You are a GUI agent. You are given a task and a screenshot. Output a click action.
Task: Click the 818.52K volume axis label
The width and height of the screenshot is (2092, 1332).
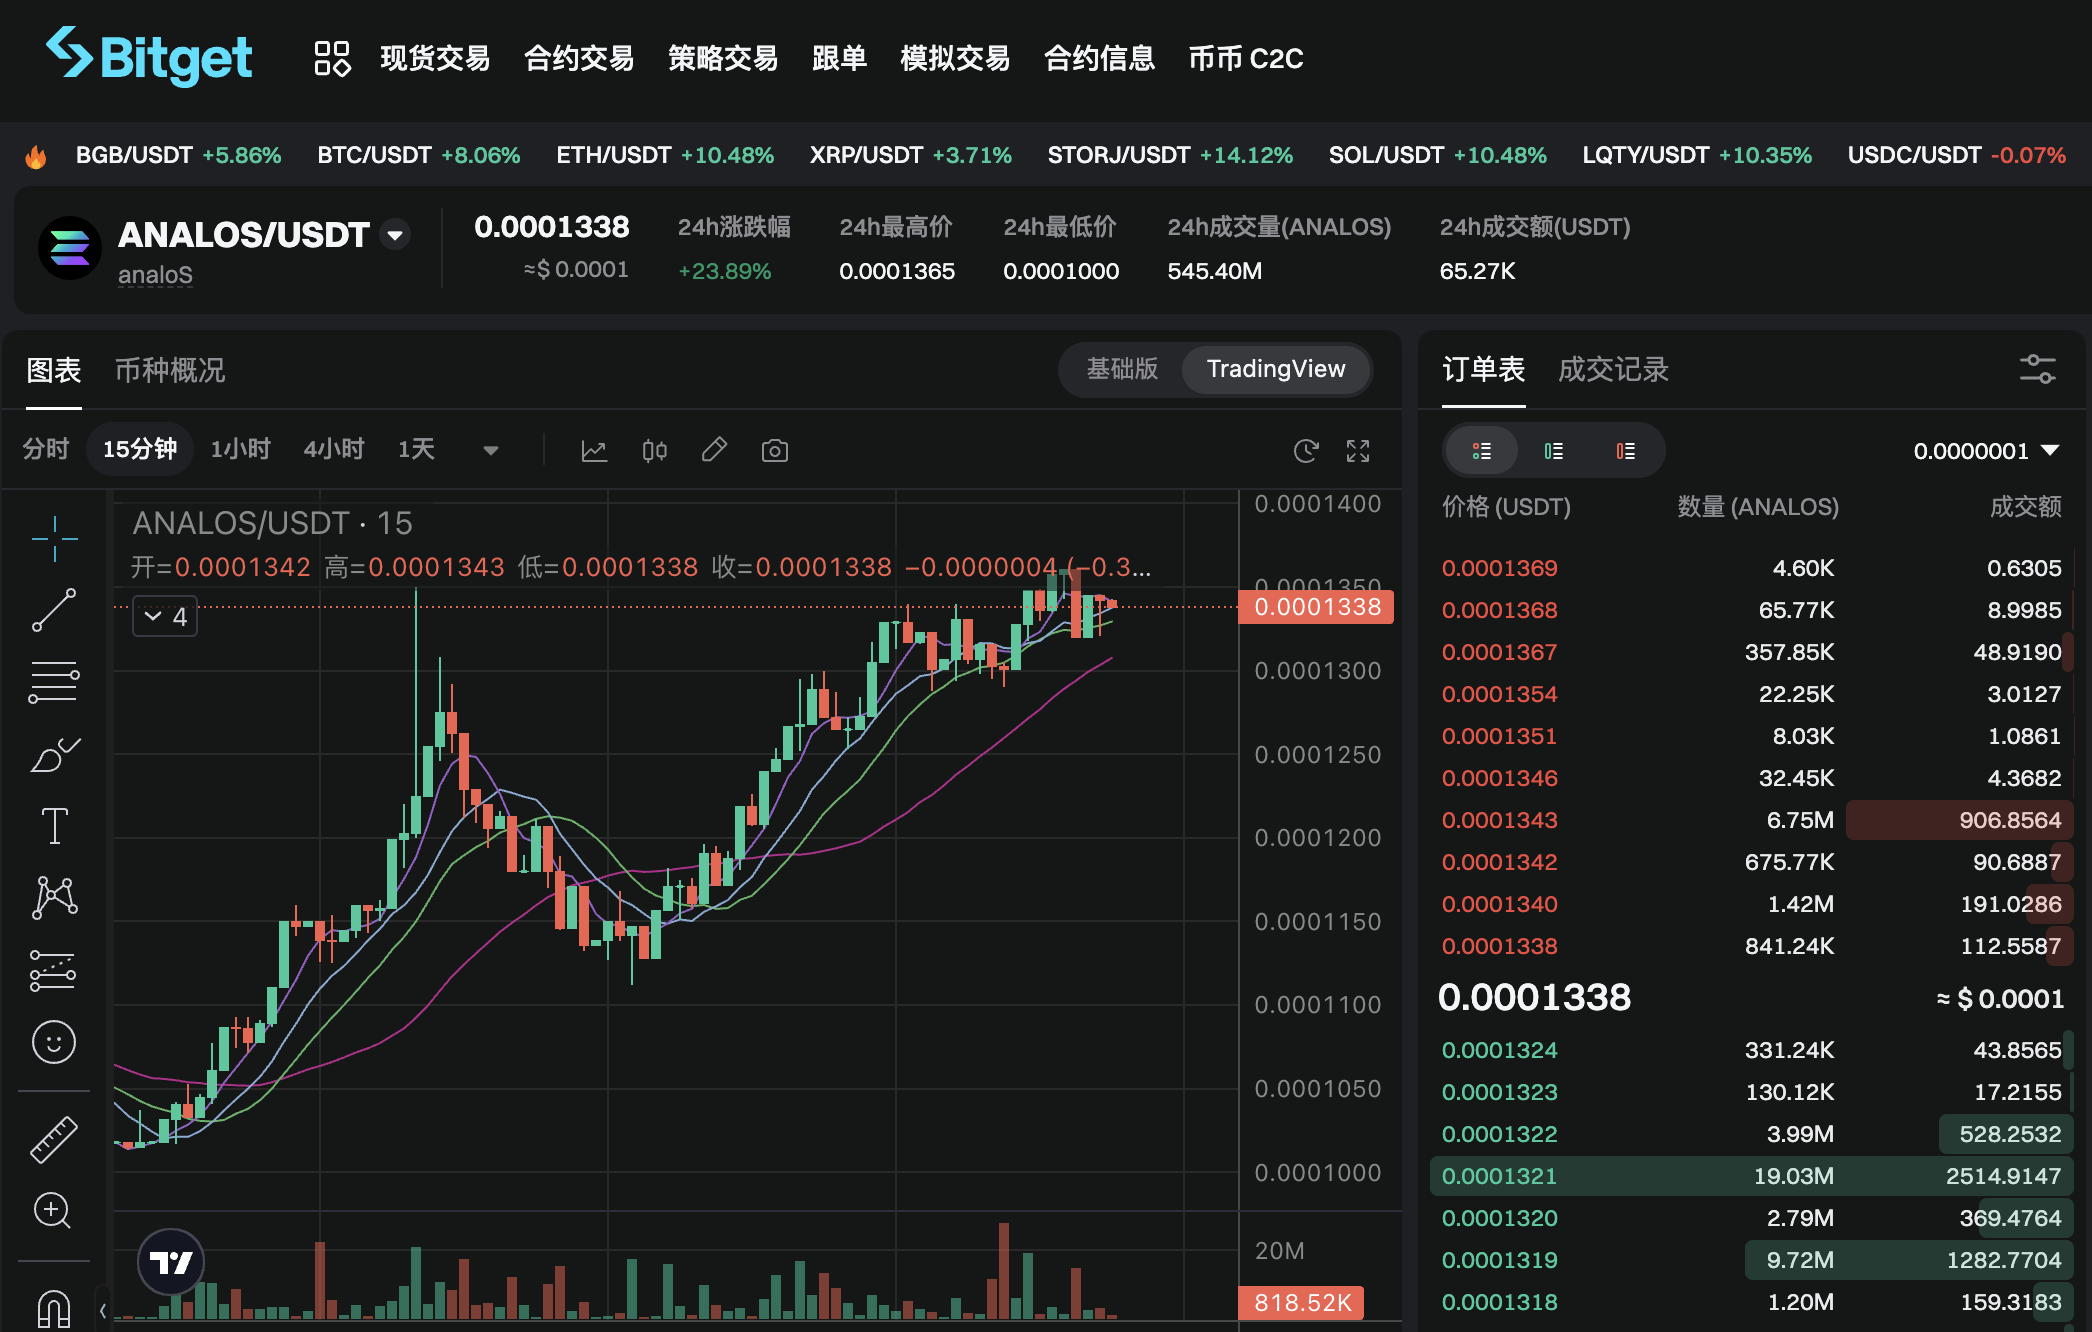click(1302, 1303)
